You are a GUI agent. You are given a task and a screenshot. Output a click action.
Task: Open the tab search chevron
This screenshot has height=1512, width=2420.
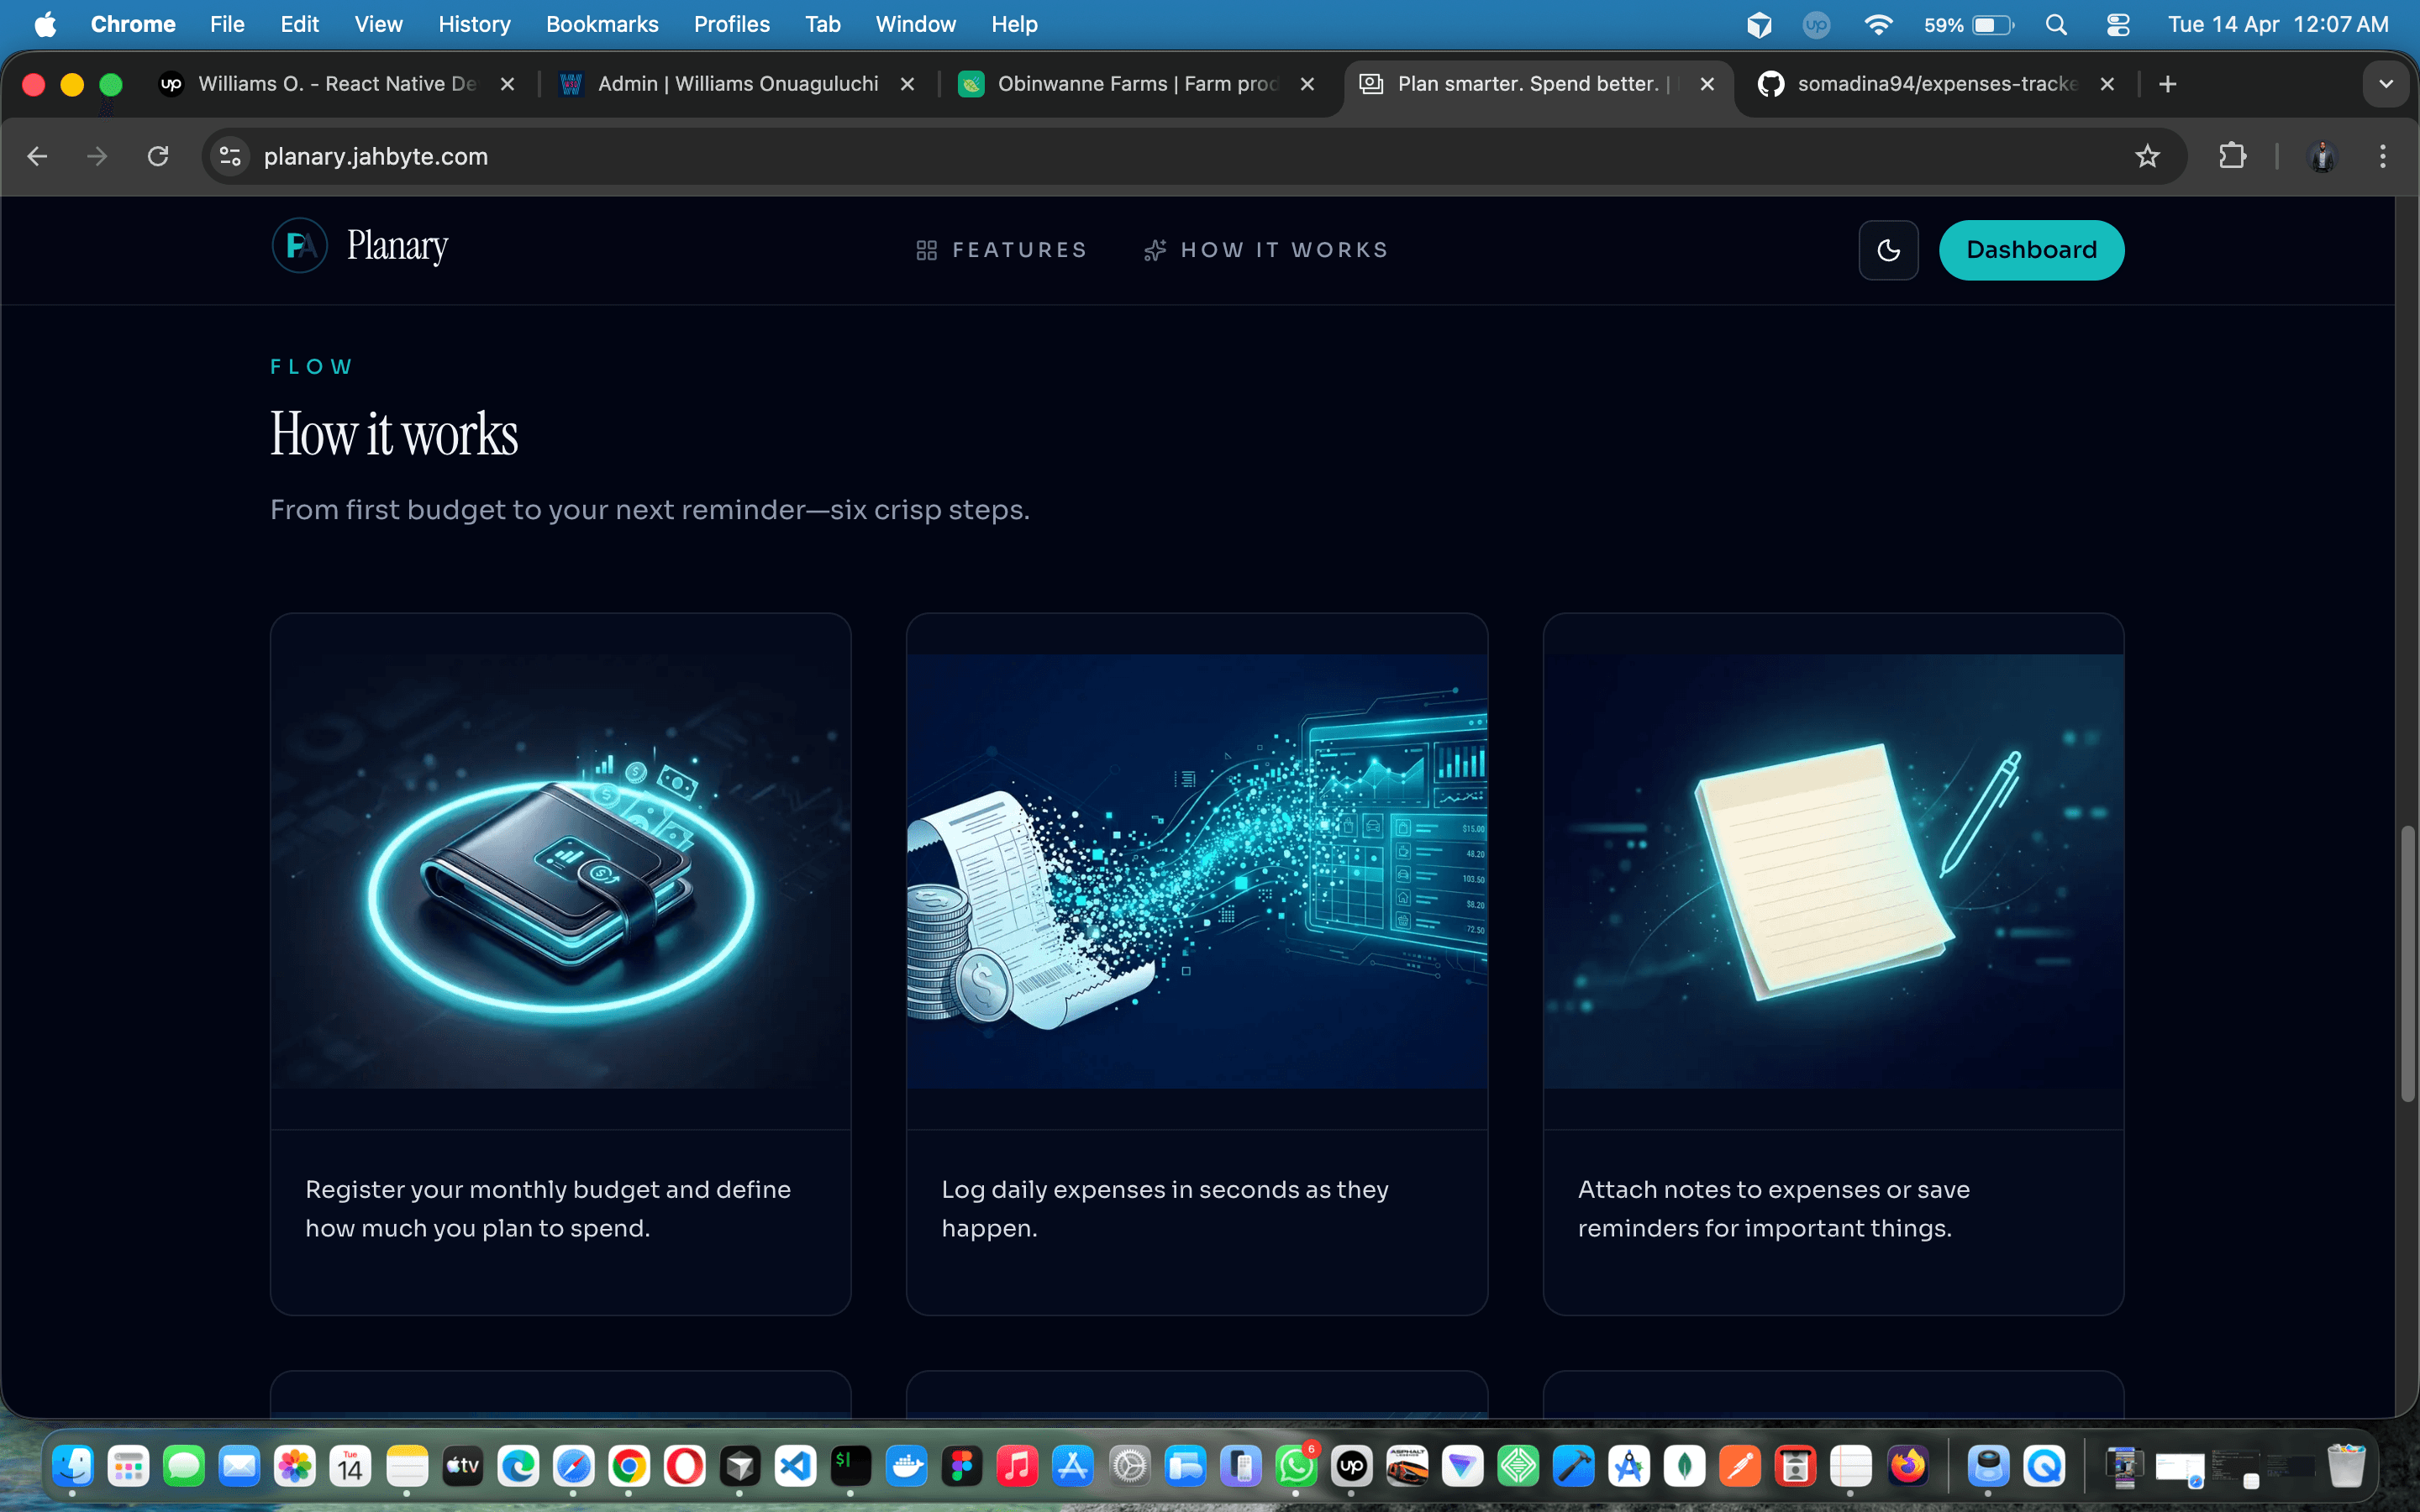coord(2387,84)
